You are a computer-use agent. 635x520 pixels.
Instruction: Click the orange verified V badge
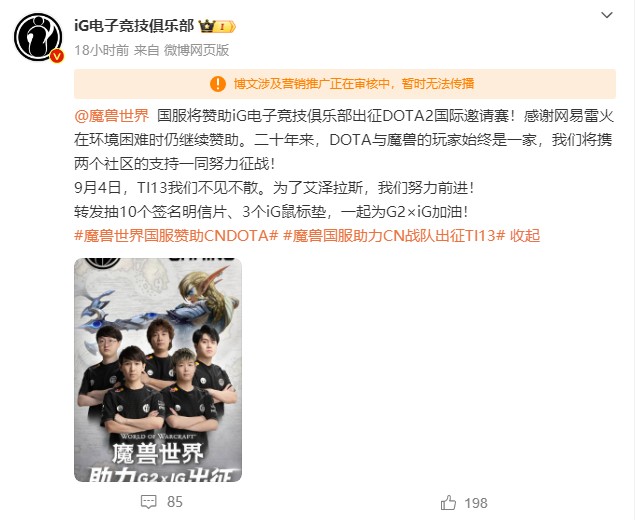tap(57, 56)
